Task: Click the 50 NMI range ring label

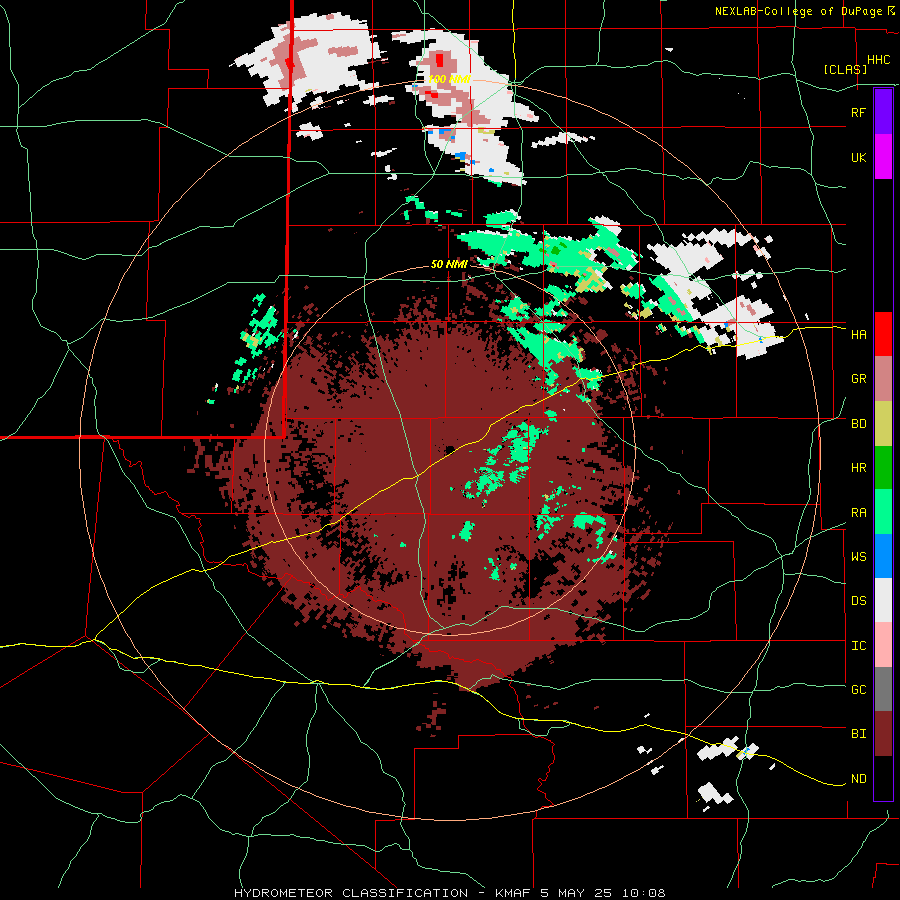Action: click(x=448, y=265)
